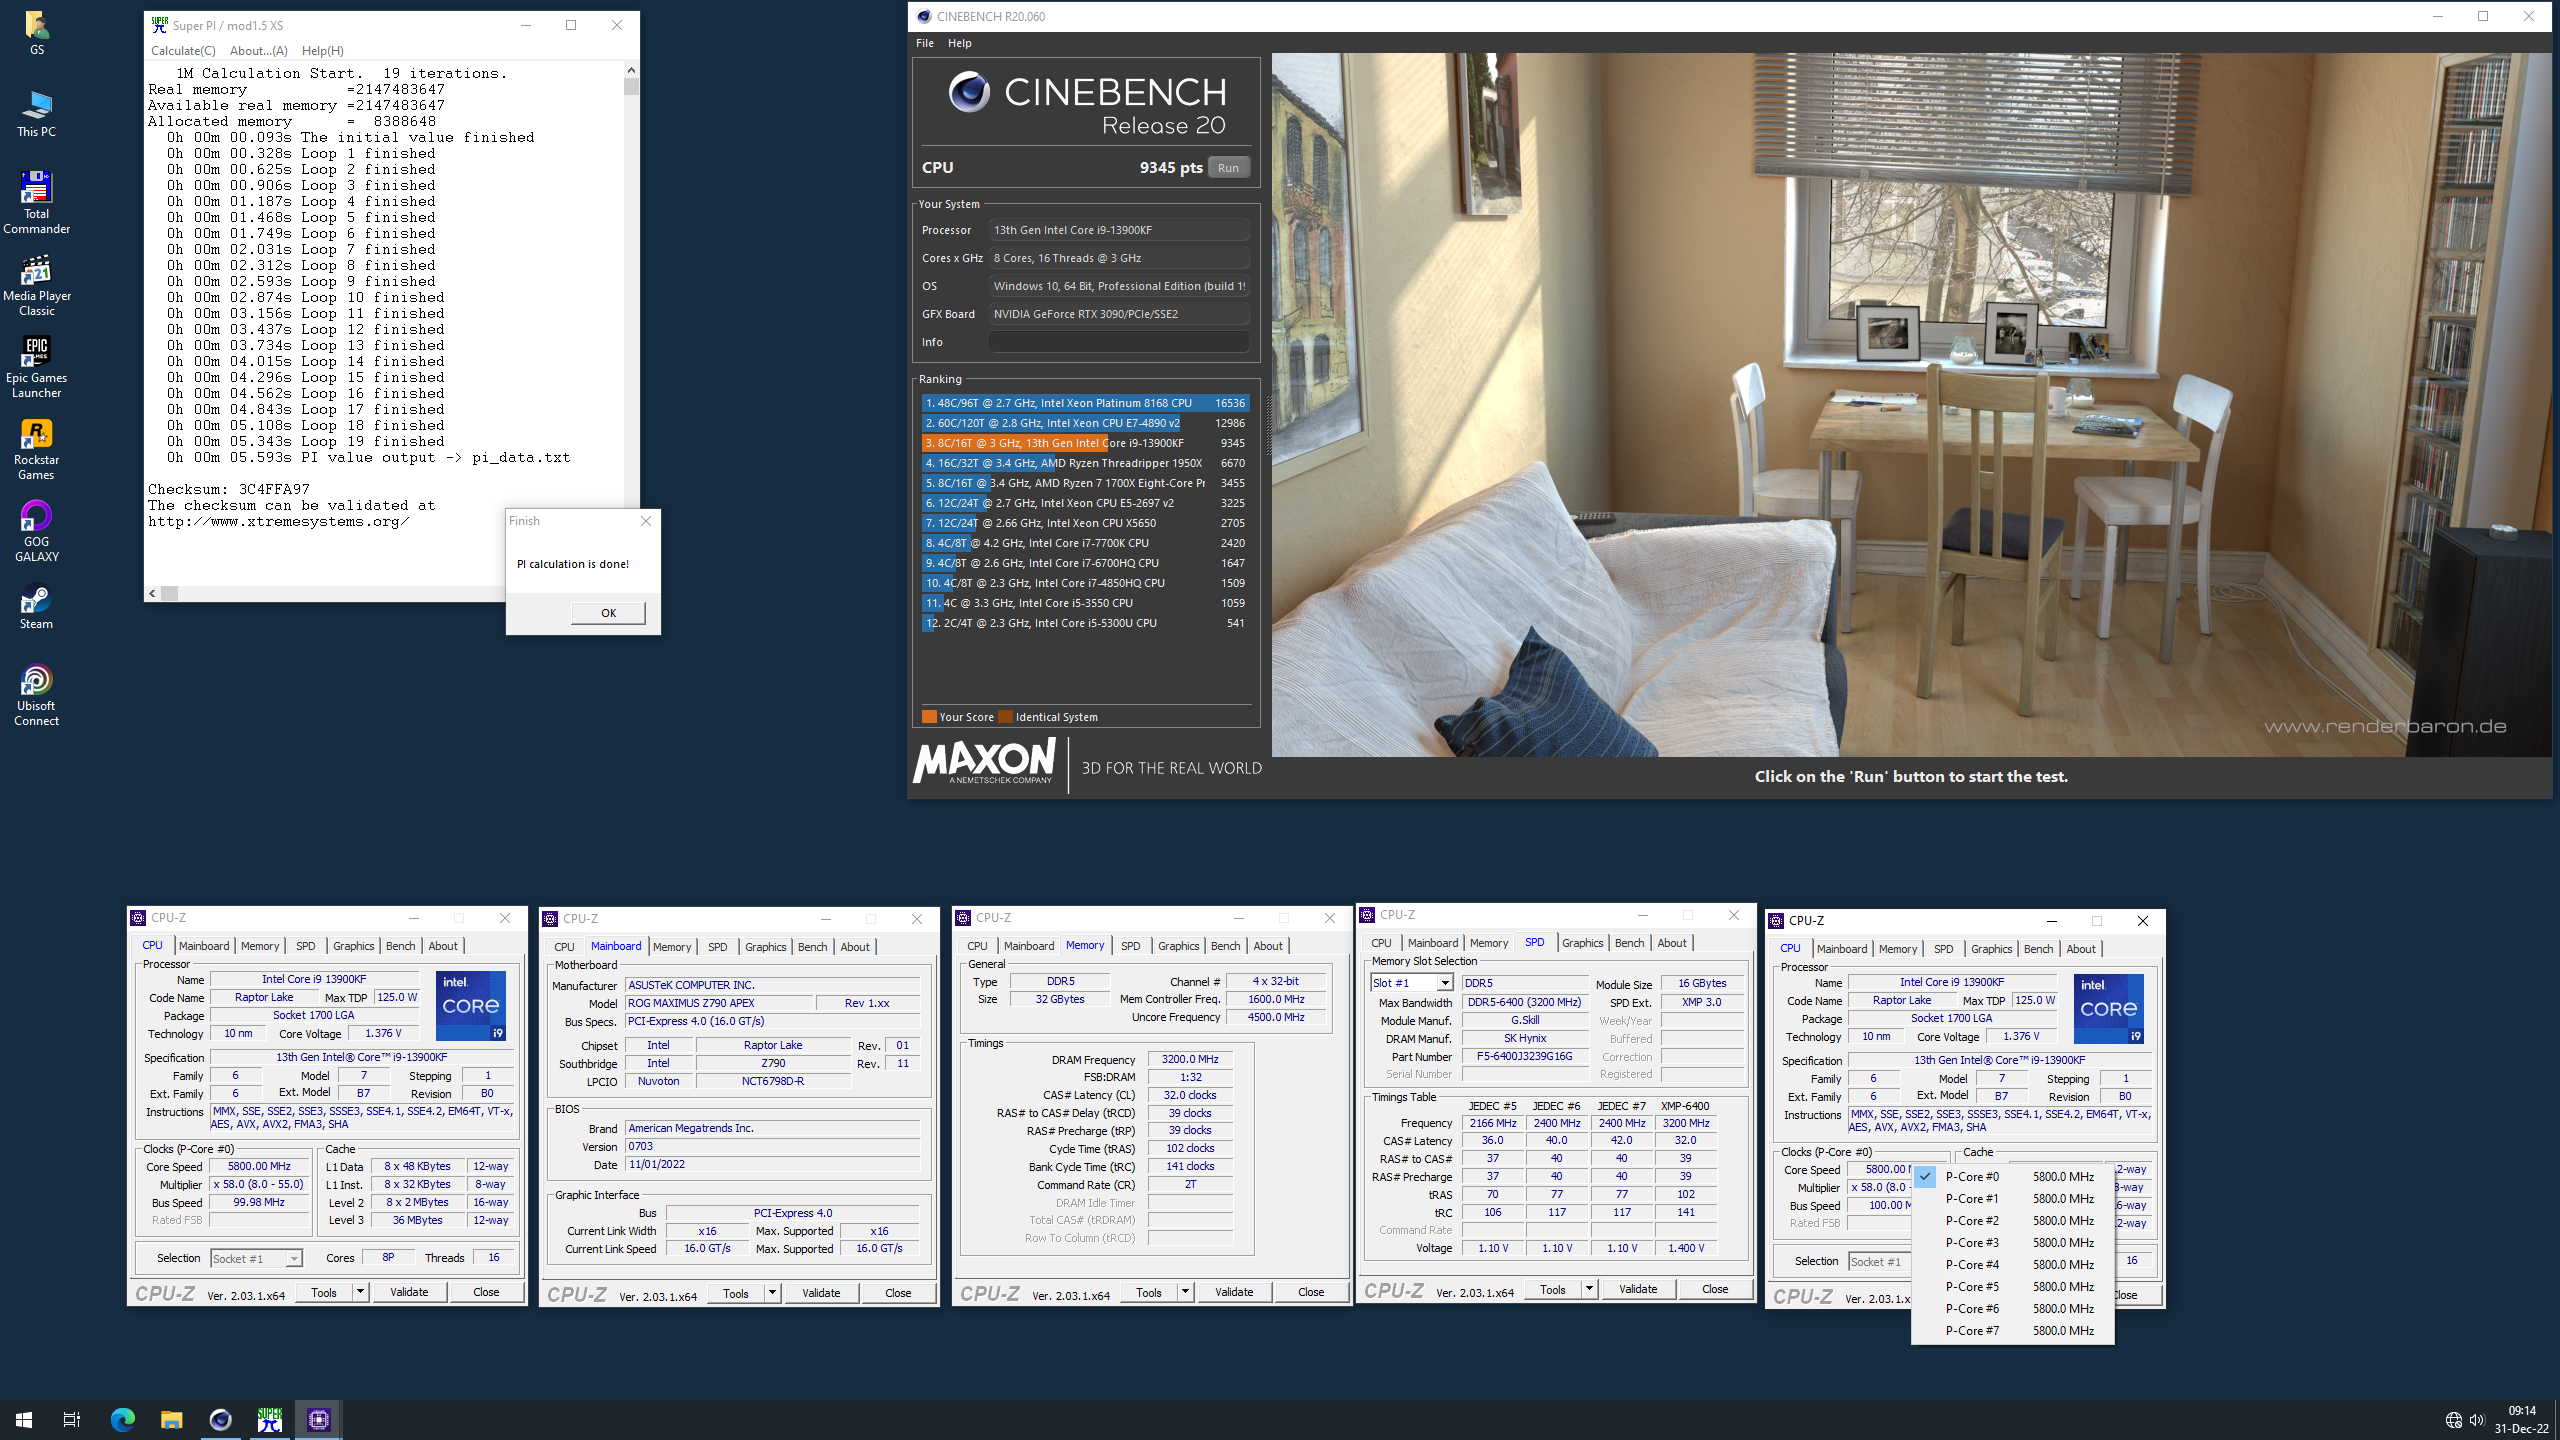Click the Super PI title bar icon

[159, 25]
